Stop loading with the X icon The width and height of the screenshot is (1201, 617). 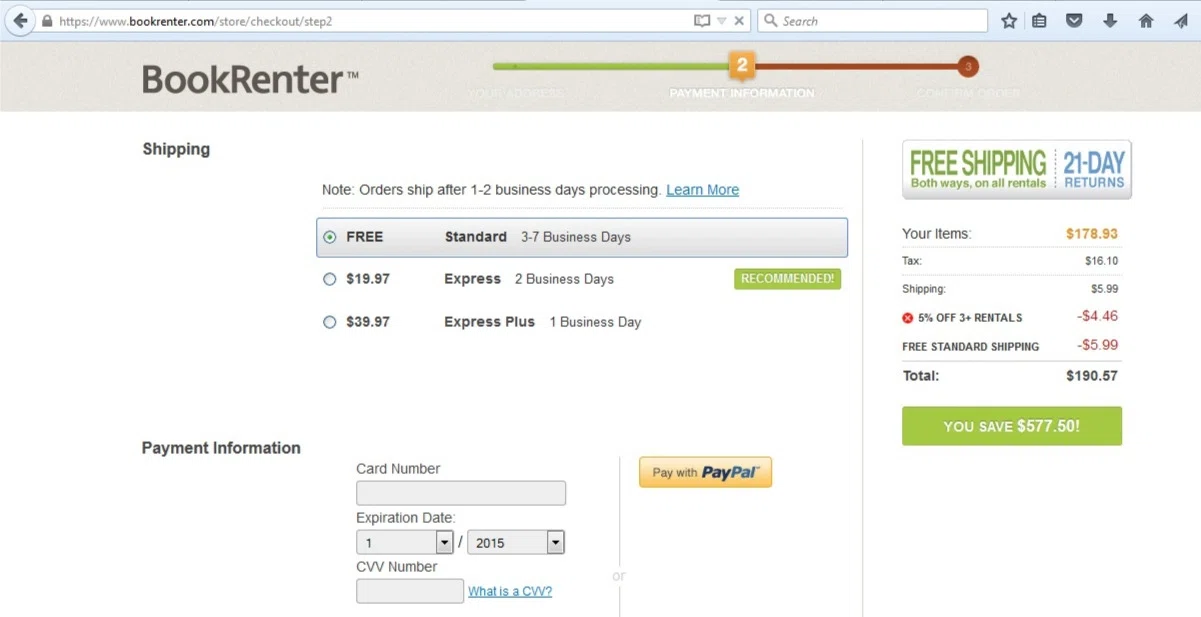(x=739, y=20)
